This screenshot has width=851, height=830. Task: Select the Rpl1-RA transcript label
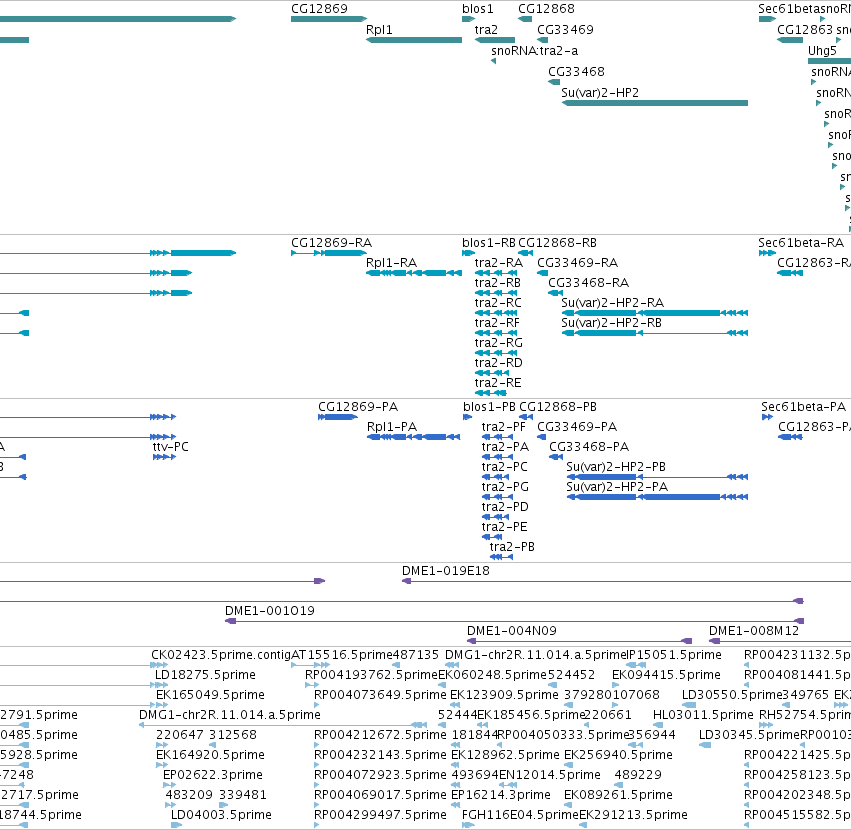tap(391, 263)
